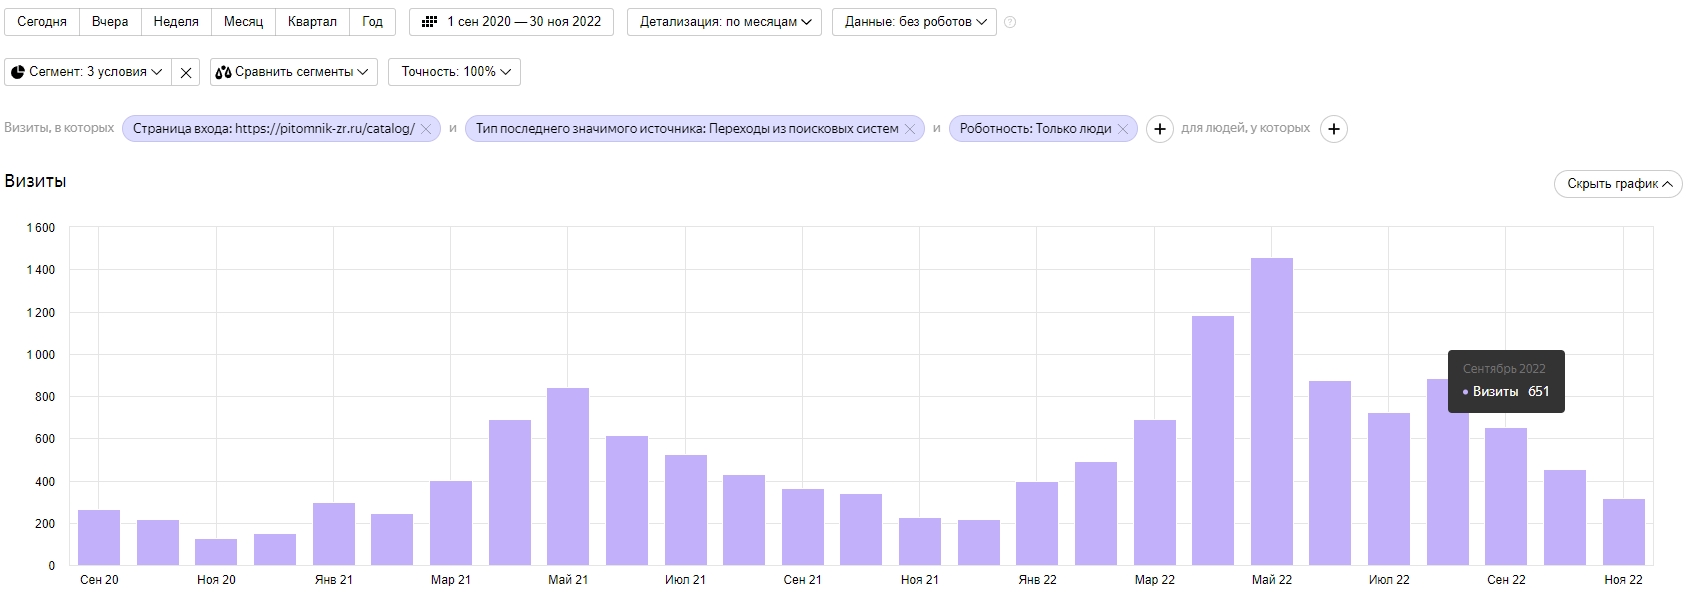
Task: Edit the Страница входа filter condition
Action: point(273,129)
